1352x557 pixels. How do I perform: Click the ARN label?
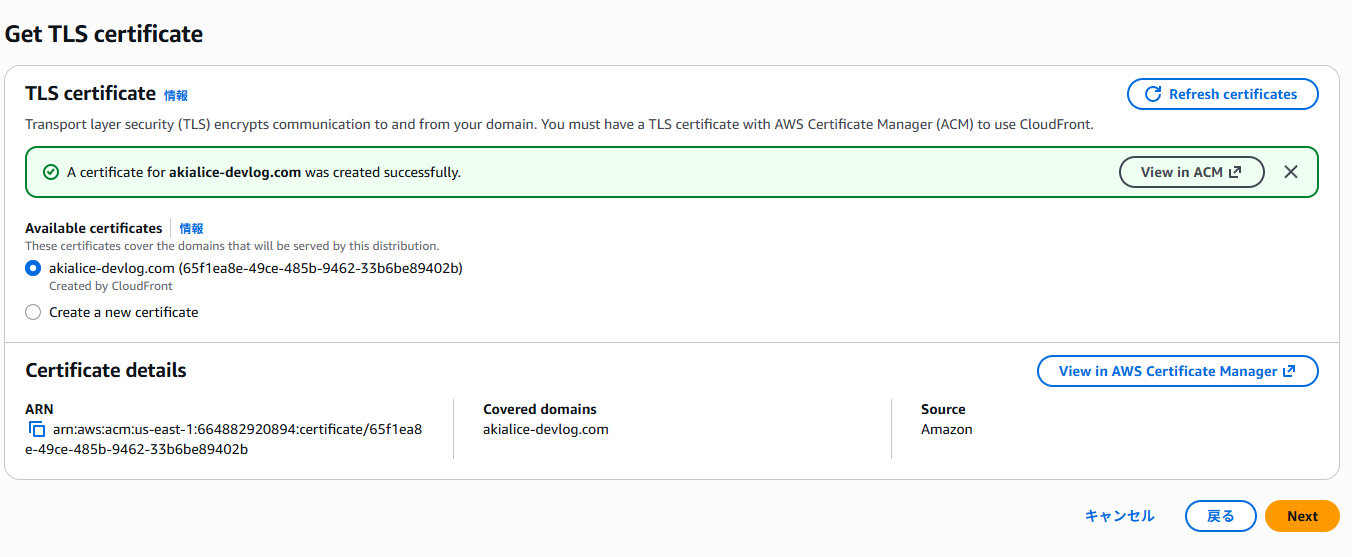coord(39,409)
